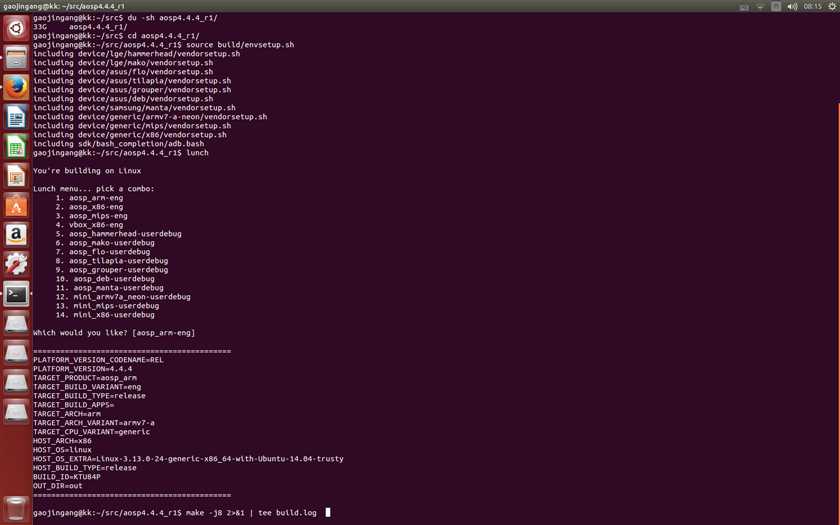This screenshot has height=525, width=840.
Task: Click the 'device/asus/grouper/vendorsetup.sh' line
Action: pos(132,89)
